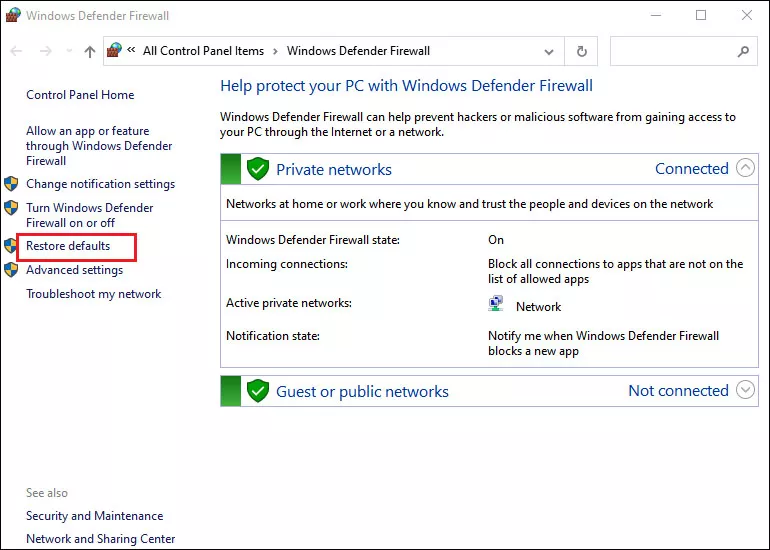Click the Not connected status text
The height and width of the screenshot is (550, 770).
(679, 390)
